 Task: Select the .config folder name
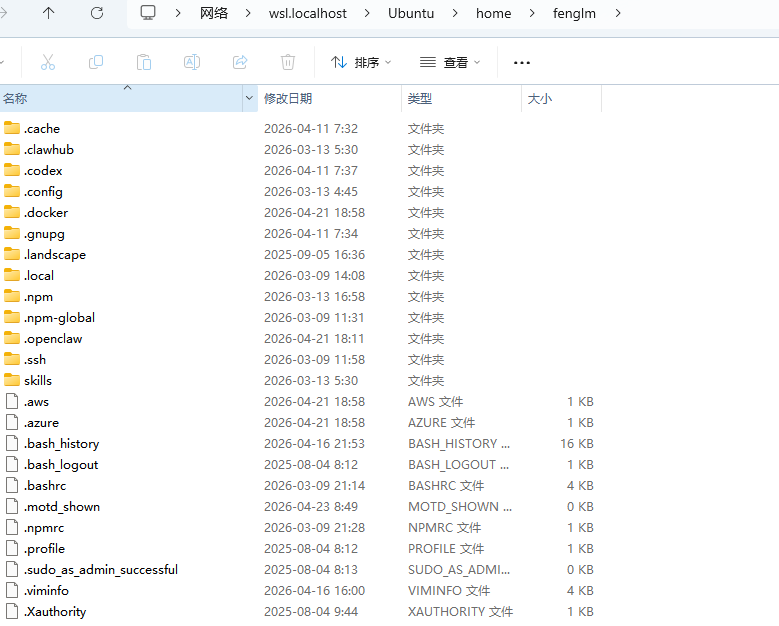[x=43, y=192]
